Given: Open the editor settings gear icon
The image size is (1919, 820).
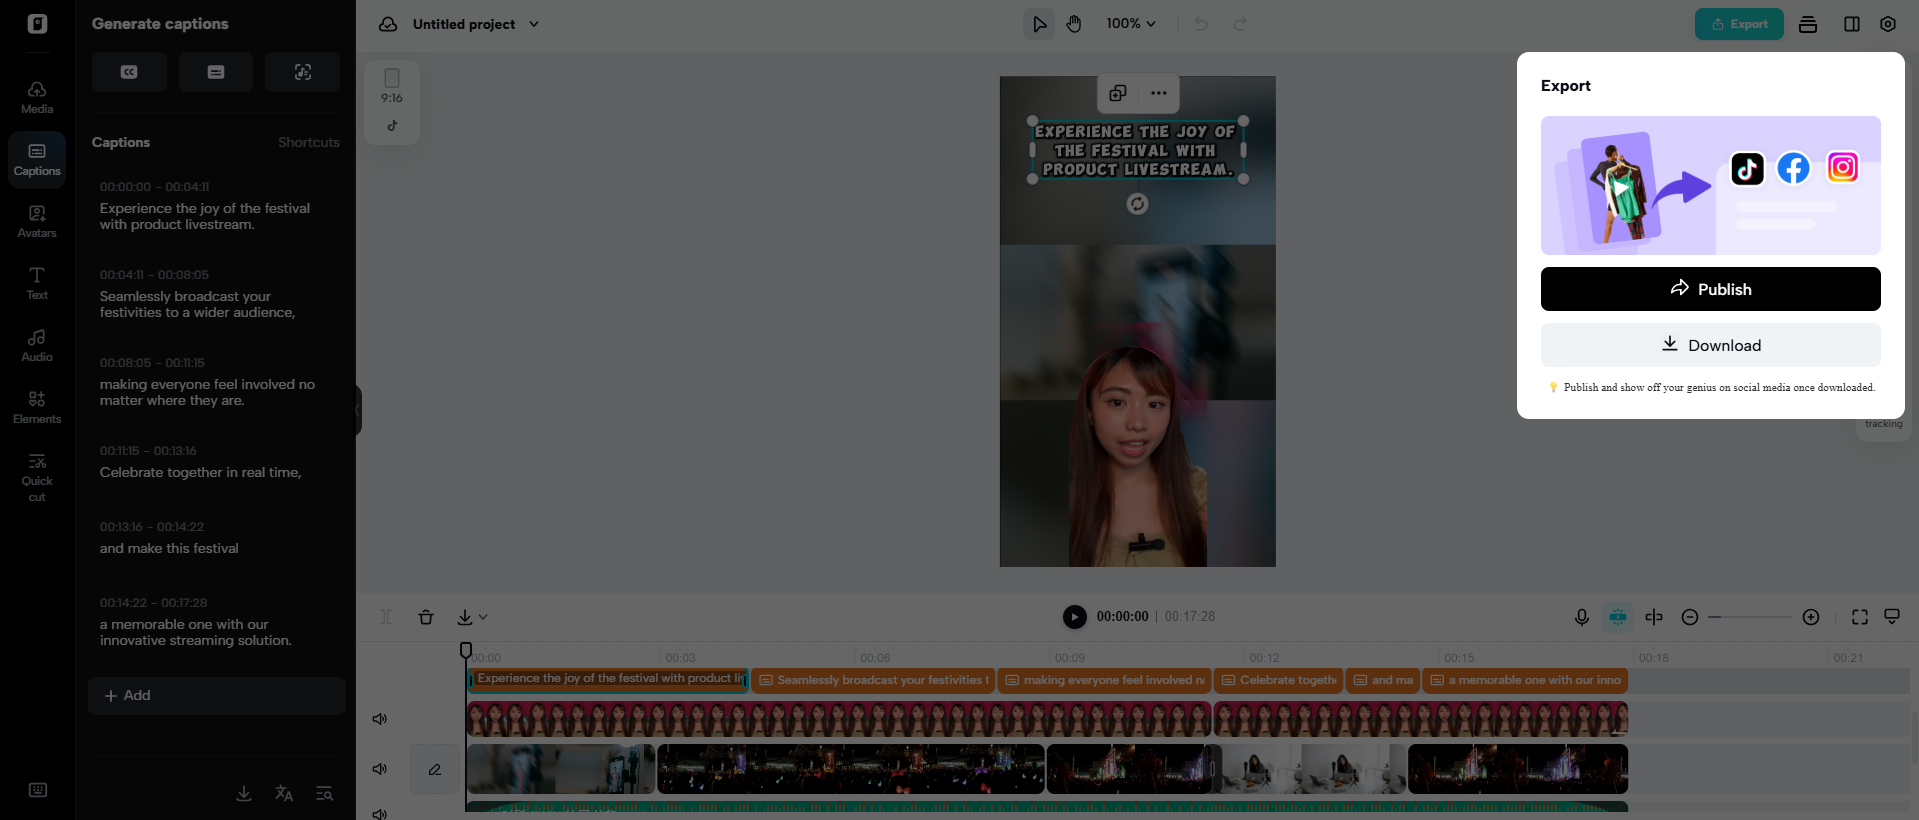Looking at the screenshot, I should 1888,24.
